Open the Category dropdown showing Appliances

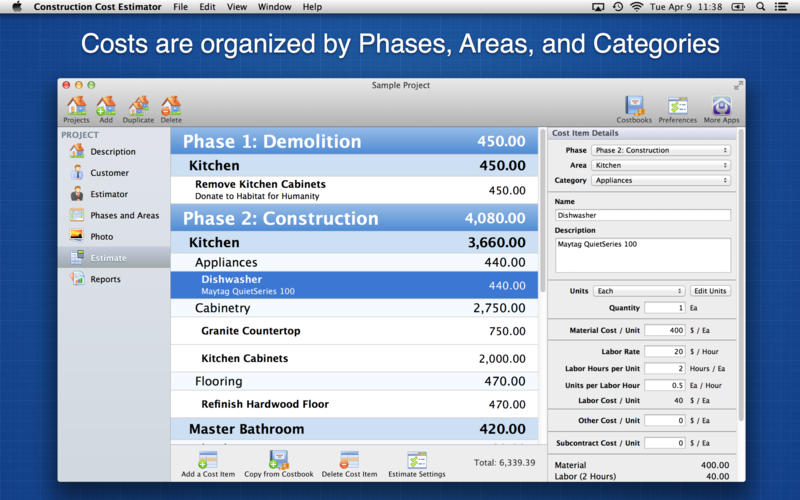click(x=660, y=181)
